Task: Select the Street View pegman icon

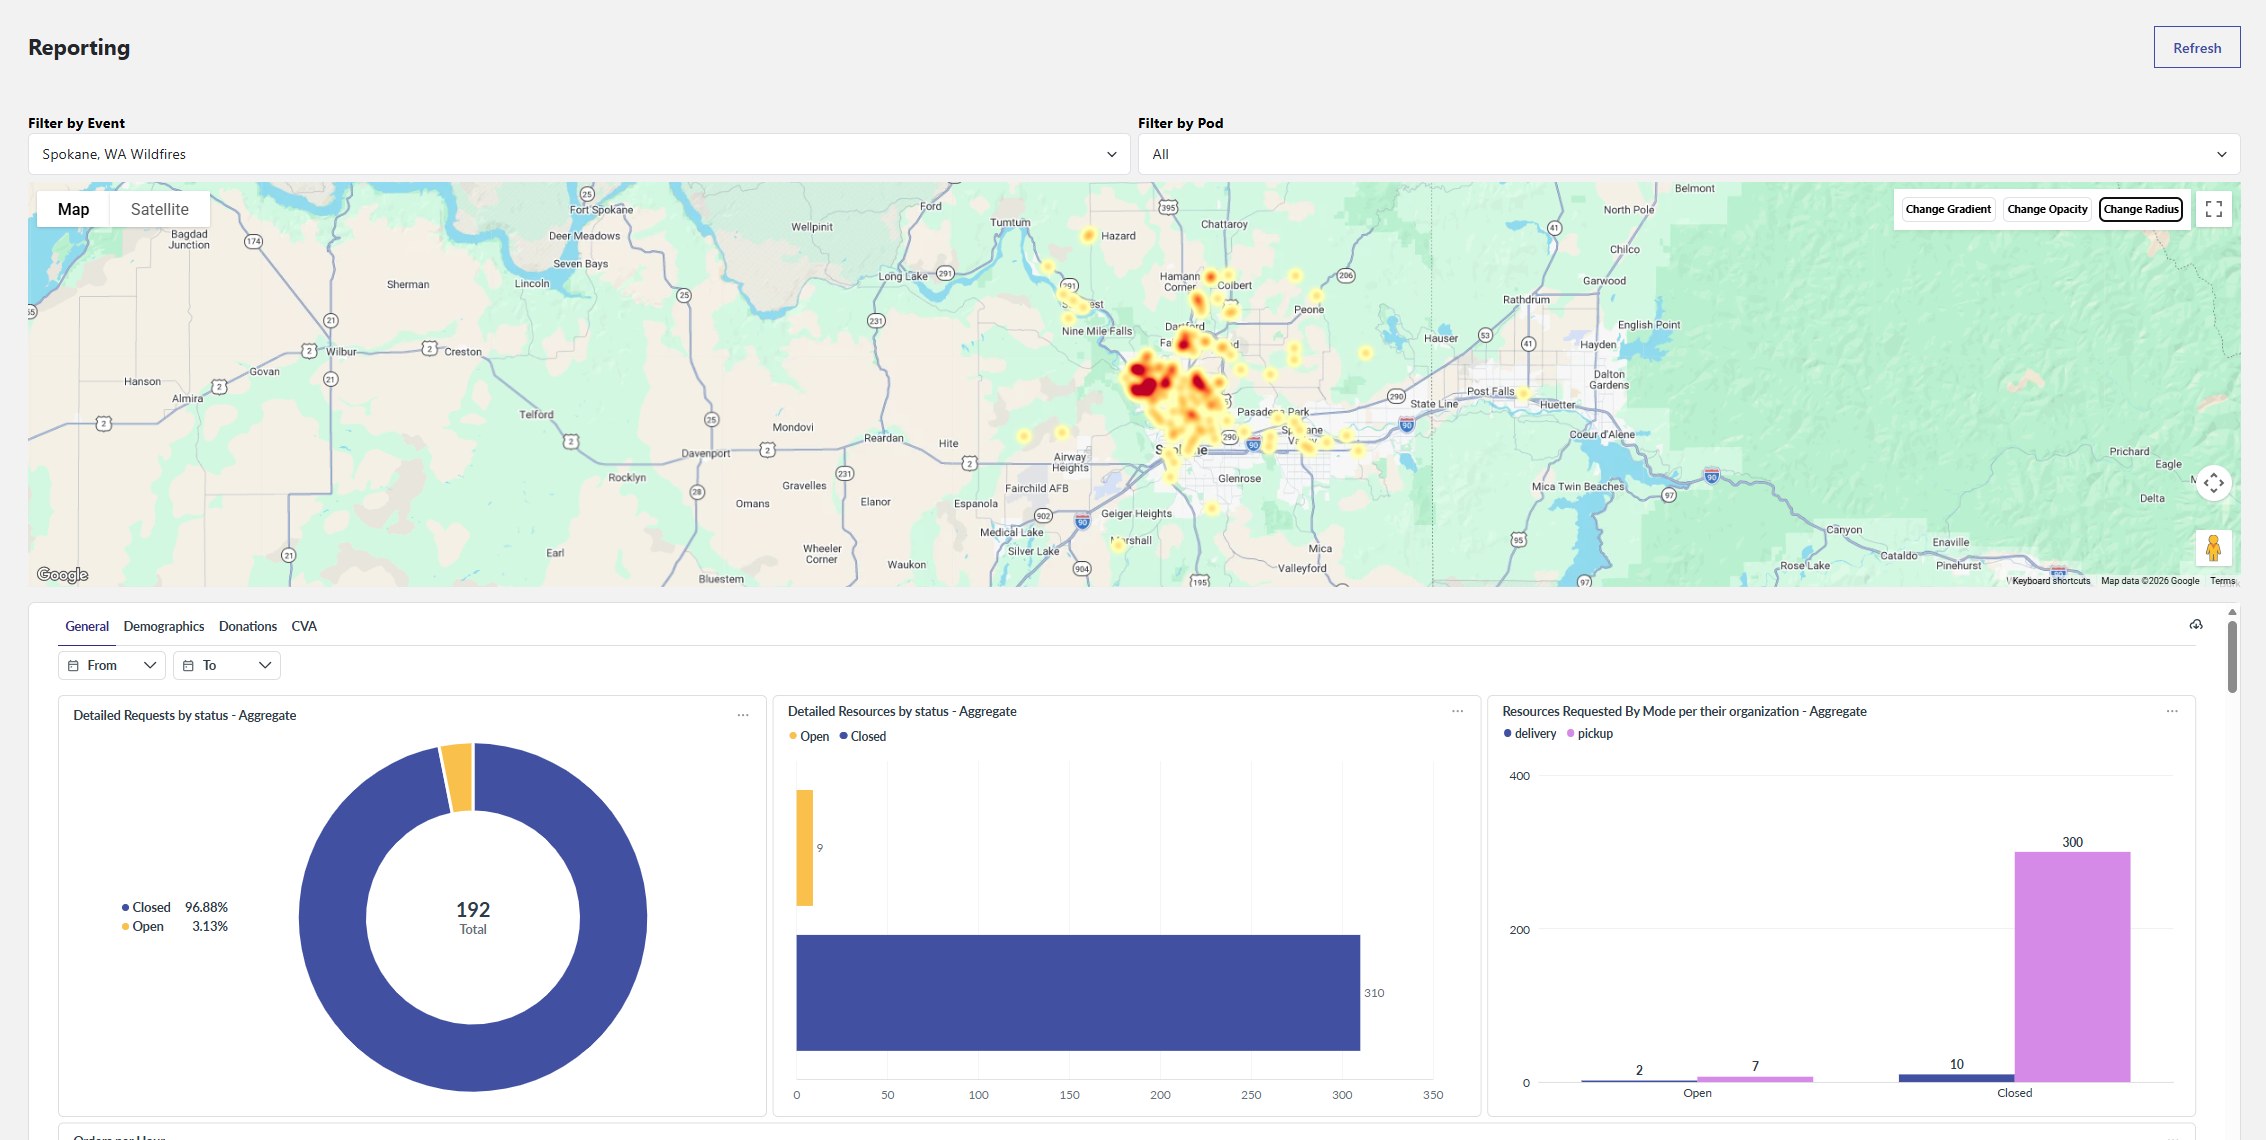Action: click(2213, 548)
